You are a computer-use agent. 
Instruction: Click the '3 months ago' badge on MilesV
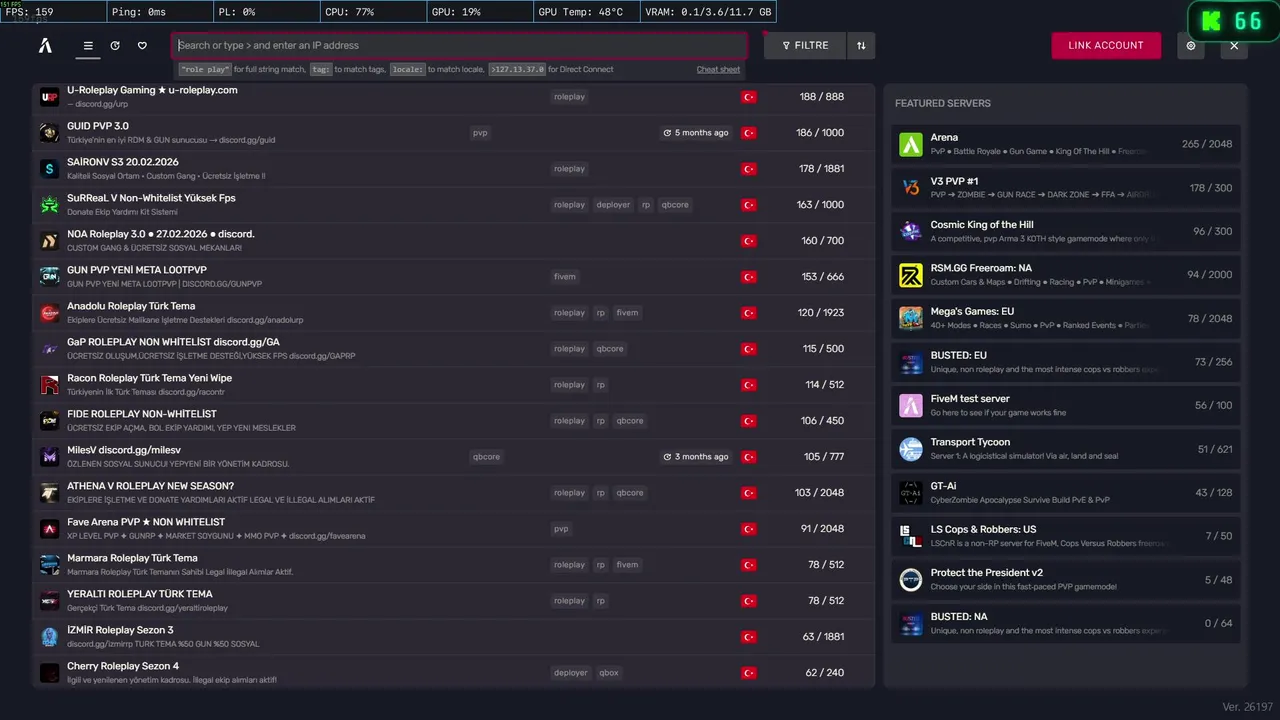pos(696,457)
